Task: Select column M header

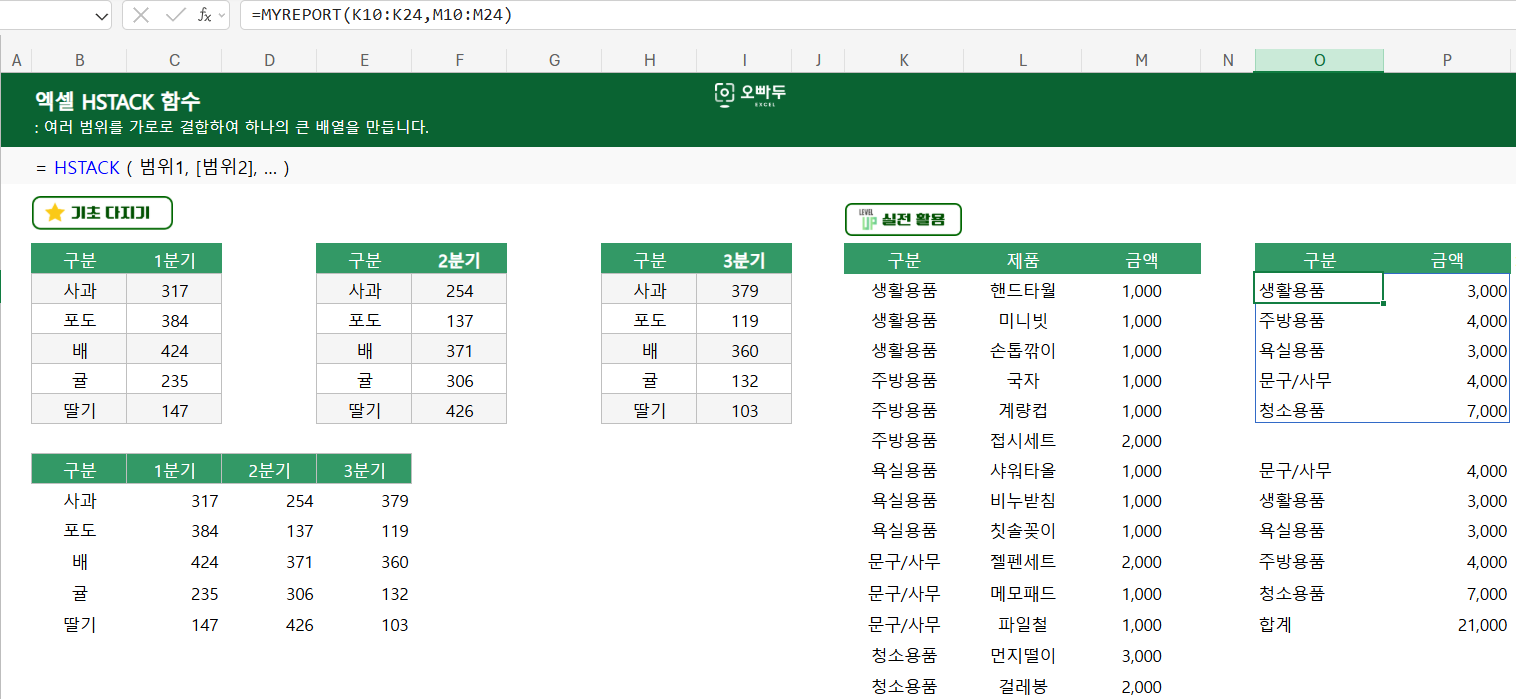Action: pyautogui.click(x=1142, y=61)
